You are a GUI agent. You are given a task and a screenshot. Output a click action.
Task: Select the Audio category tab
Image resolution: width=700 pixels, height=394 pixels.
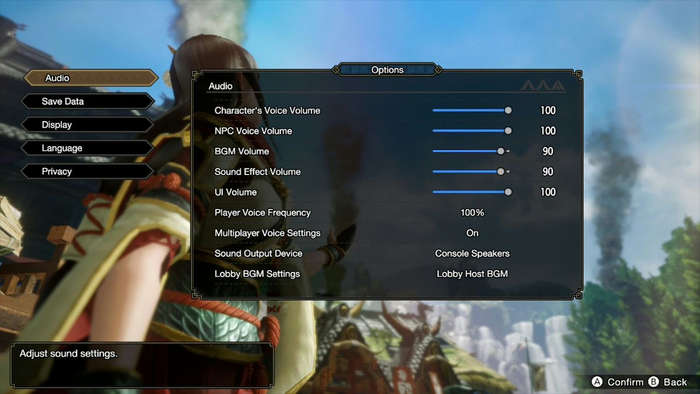tap(91, 78)
